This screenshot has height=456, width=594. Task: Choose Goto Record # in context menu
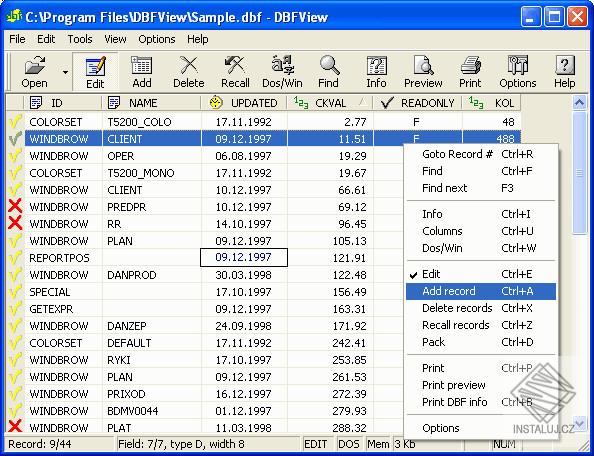(x=481, y=154)
